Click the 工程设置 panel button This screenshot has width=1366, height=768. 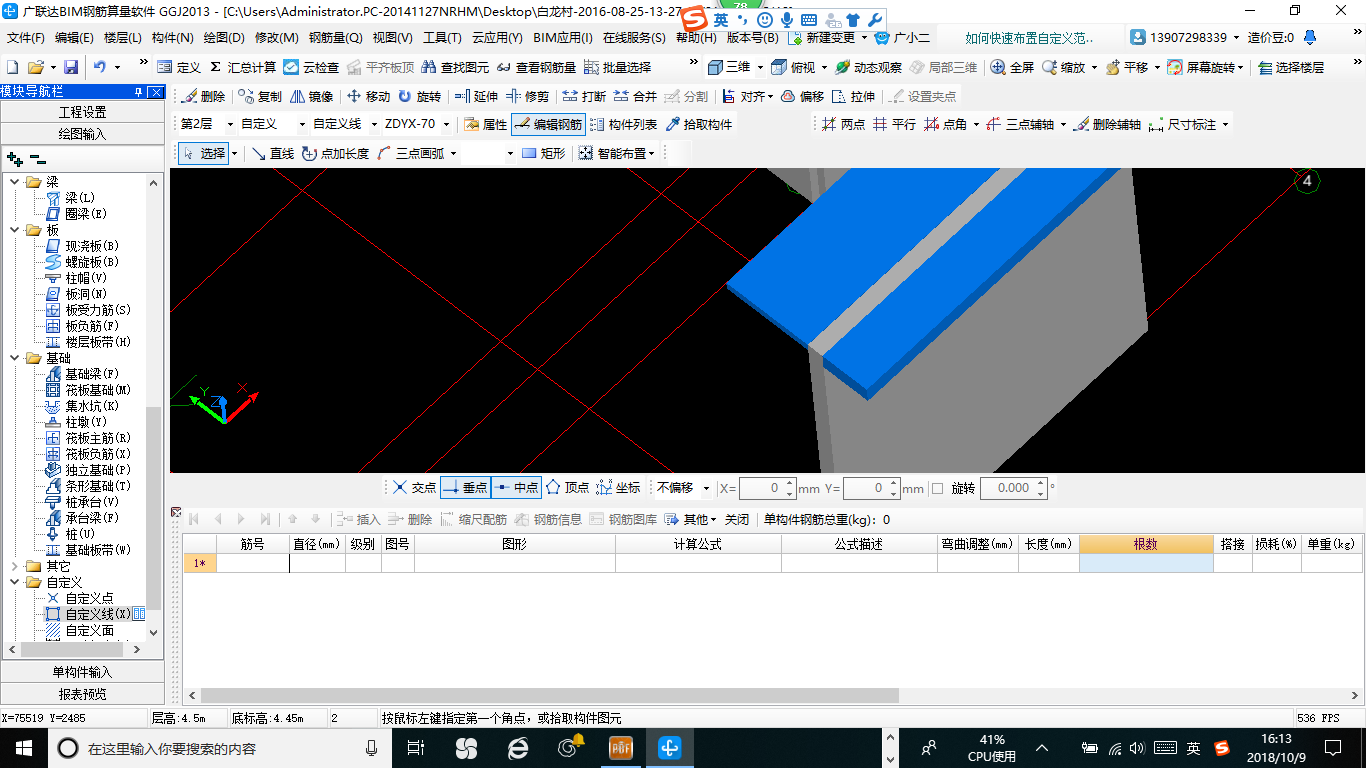82,112
